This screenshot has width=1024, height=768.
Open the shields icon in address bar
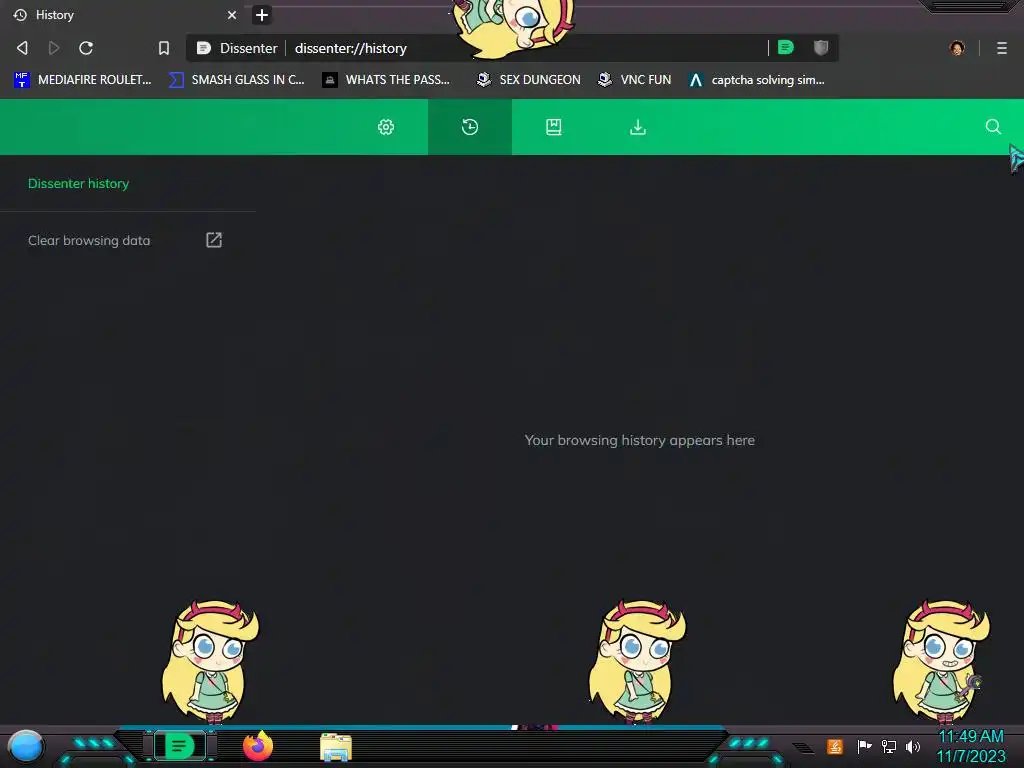[x=821, y=47]
